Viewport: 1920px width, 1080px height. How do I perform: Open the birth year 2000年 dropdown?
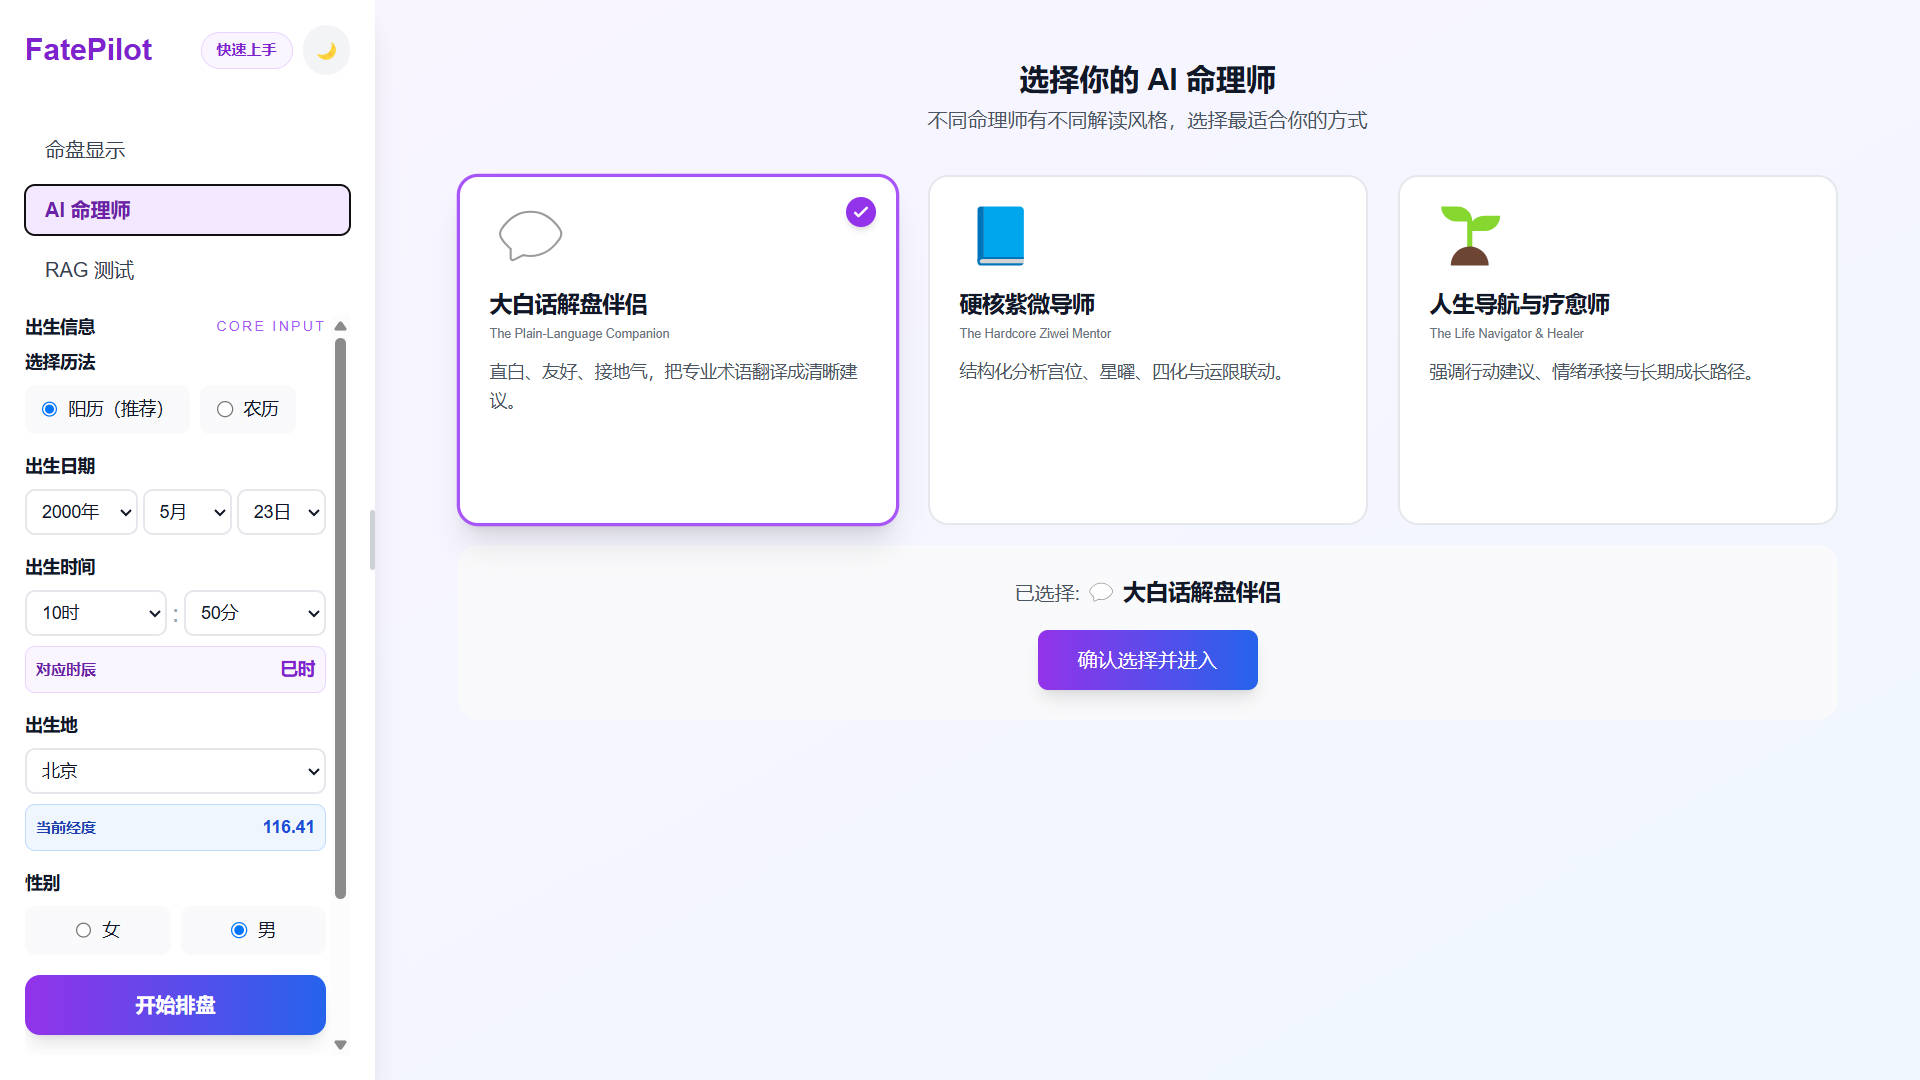[x=82, y=512]
